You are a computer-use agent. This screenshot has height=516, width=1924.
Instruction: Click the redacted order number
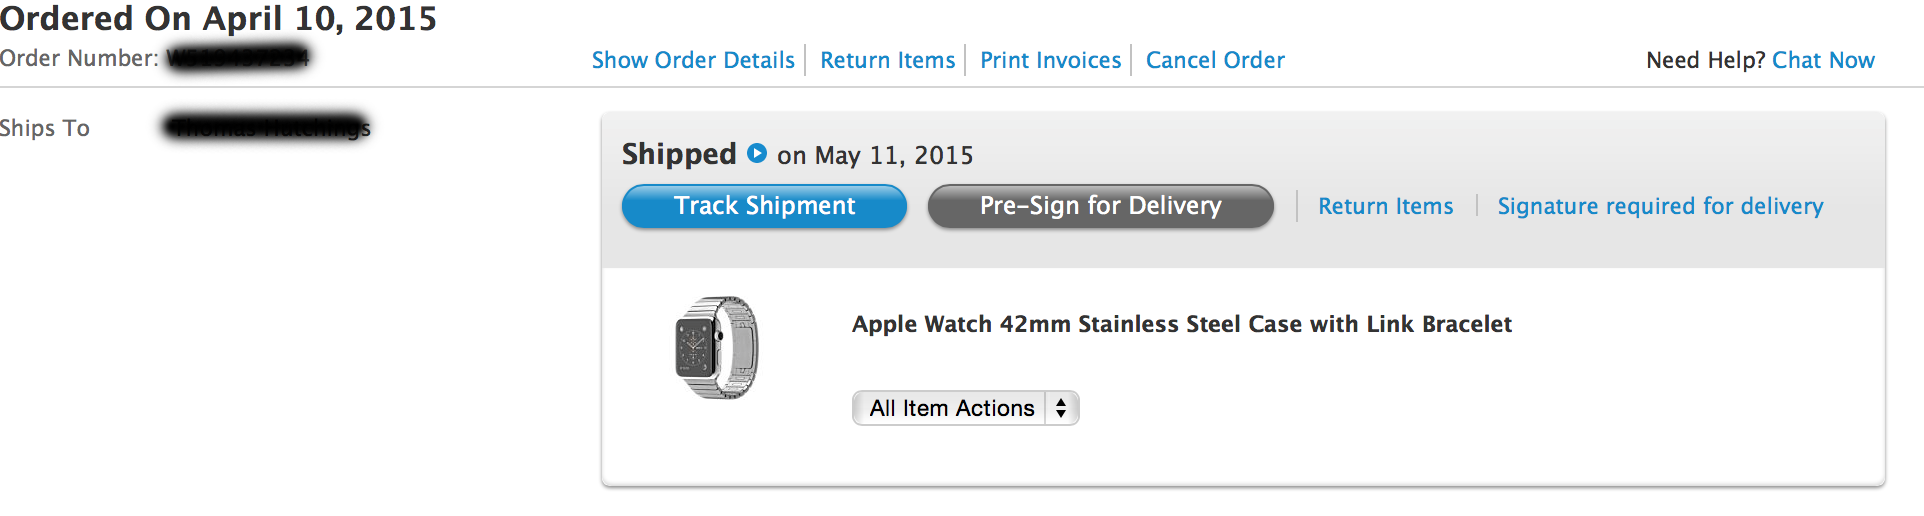[x=238, y=58]
